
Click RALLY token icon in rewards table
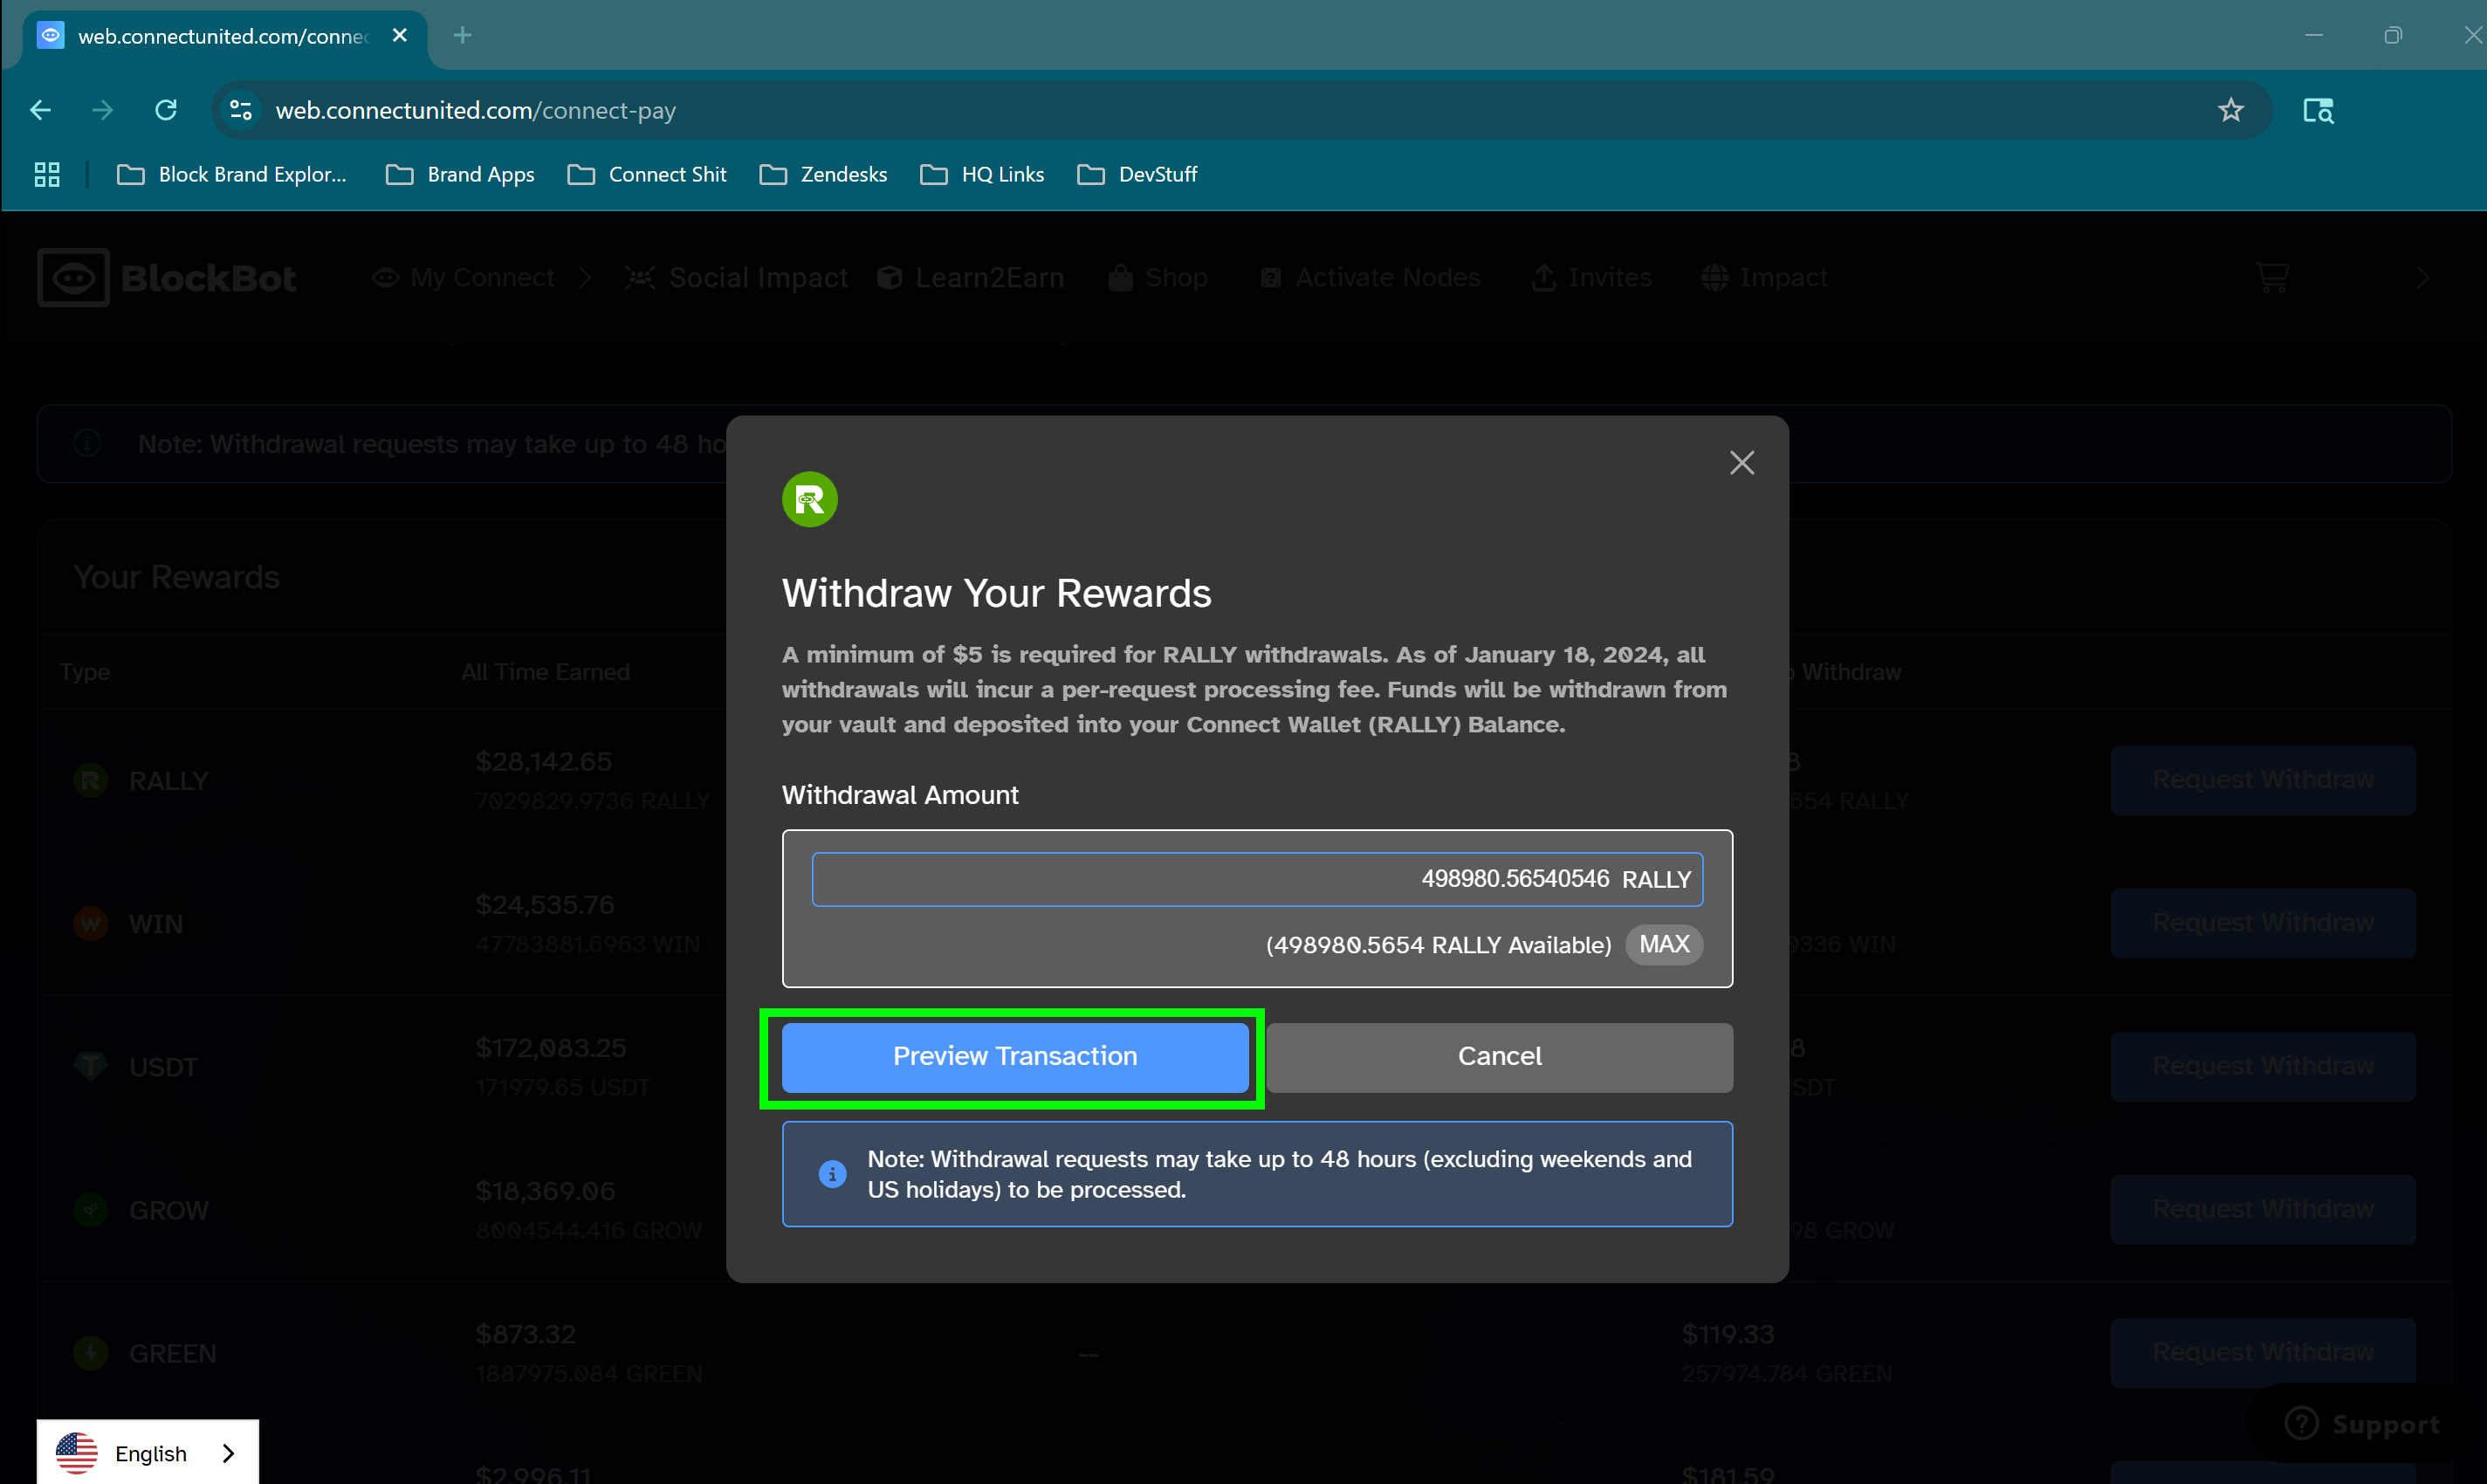(91, 781)
